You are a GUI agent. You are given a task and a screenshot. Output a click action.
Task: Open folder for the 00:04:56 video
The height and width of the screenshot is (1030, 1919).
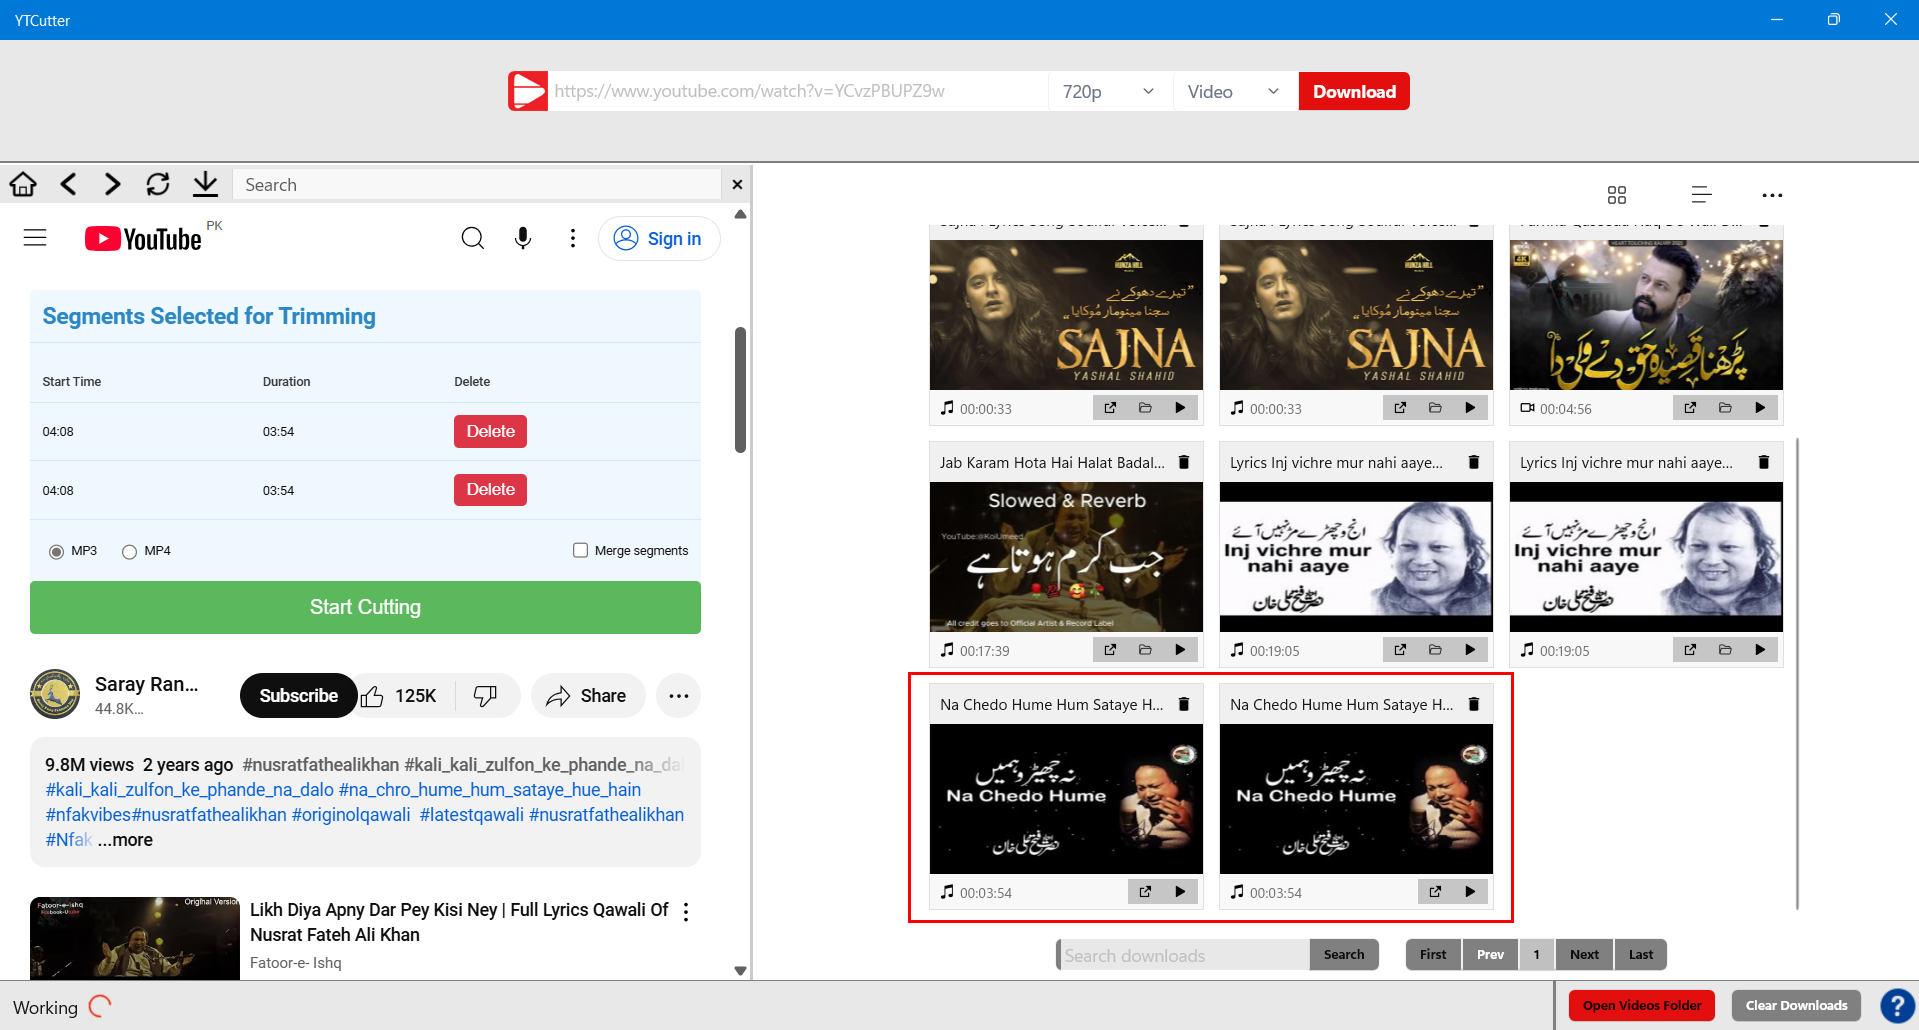[x=1725, y=408]
